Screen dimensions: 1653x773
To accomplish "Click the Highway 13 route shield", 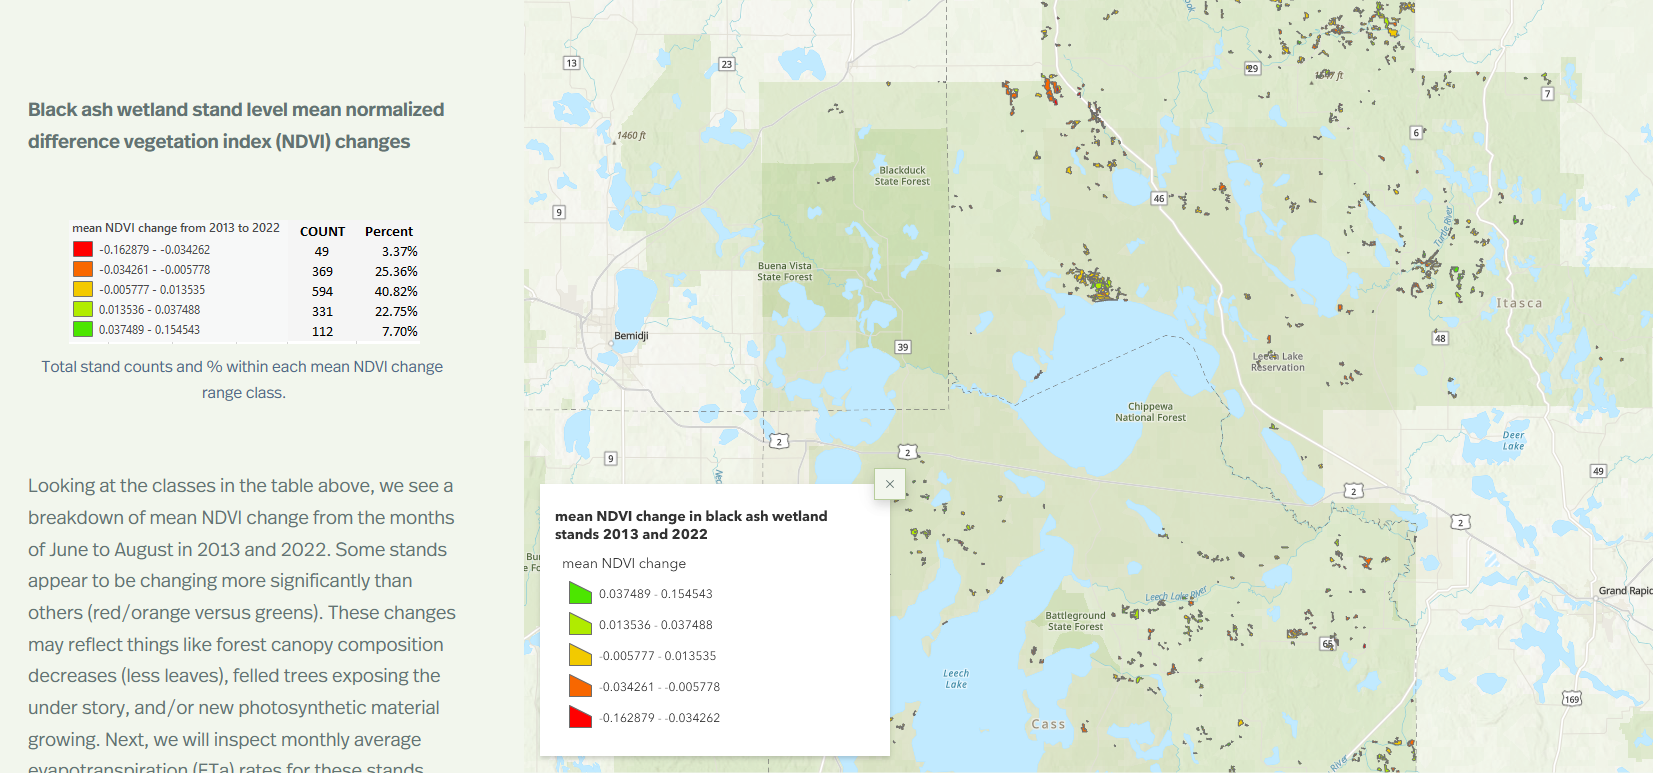I will pos(572,63).
